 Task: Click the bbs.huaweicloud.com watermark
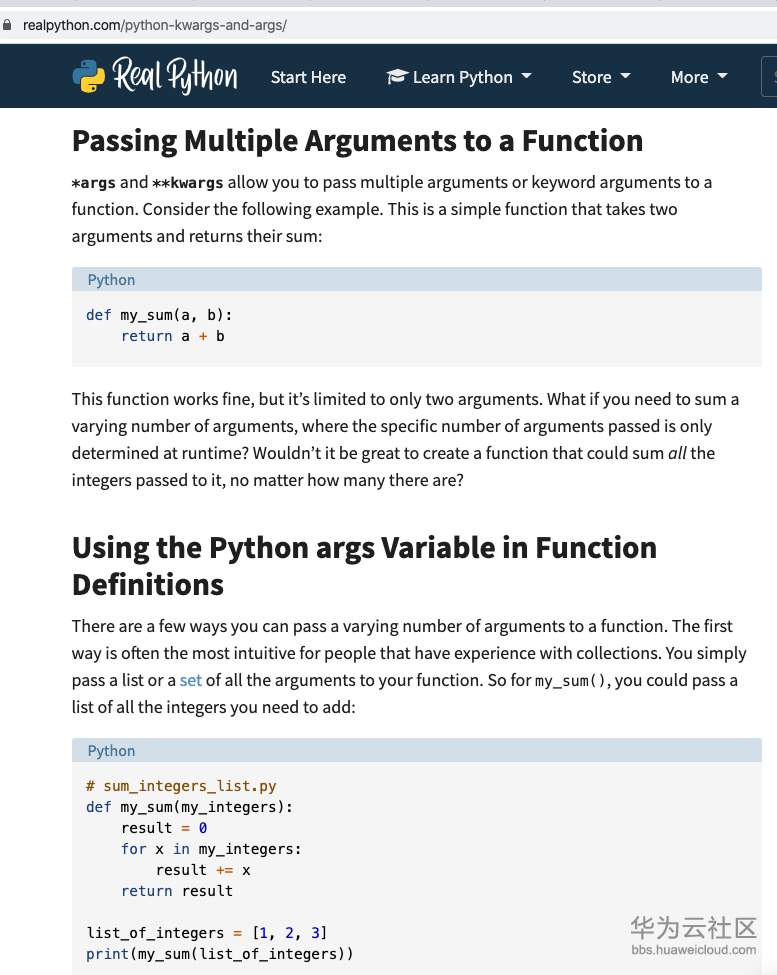tap(694, 950)
